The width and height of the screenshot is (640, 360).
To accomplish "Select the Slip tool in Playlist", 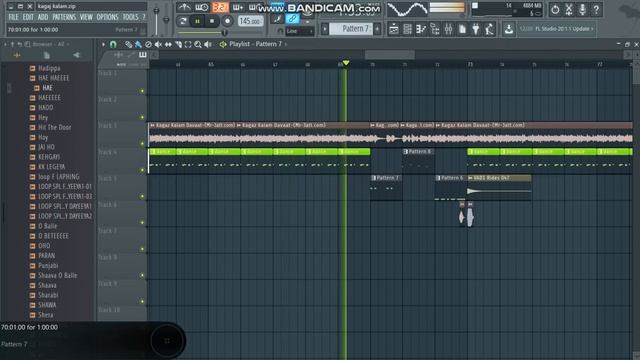I will 168,44.
